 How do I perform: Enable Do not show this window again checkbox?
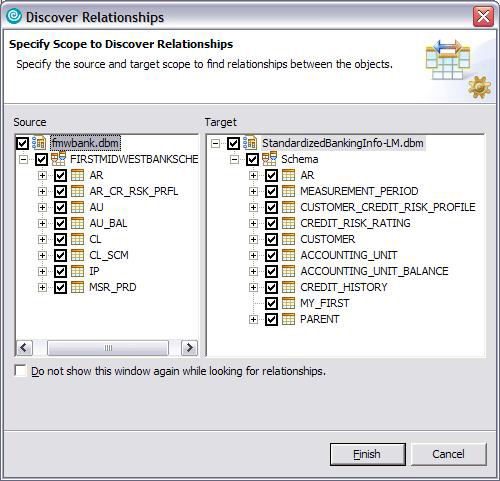click(20, 371)
